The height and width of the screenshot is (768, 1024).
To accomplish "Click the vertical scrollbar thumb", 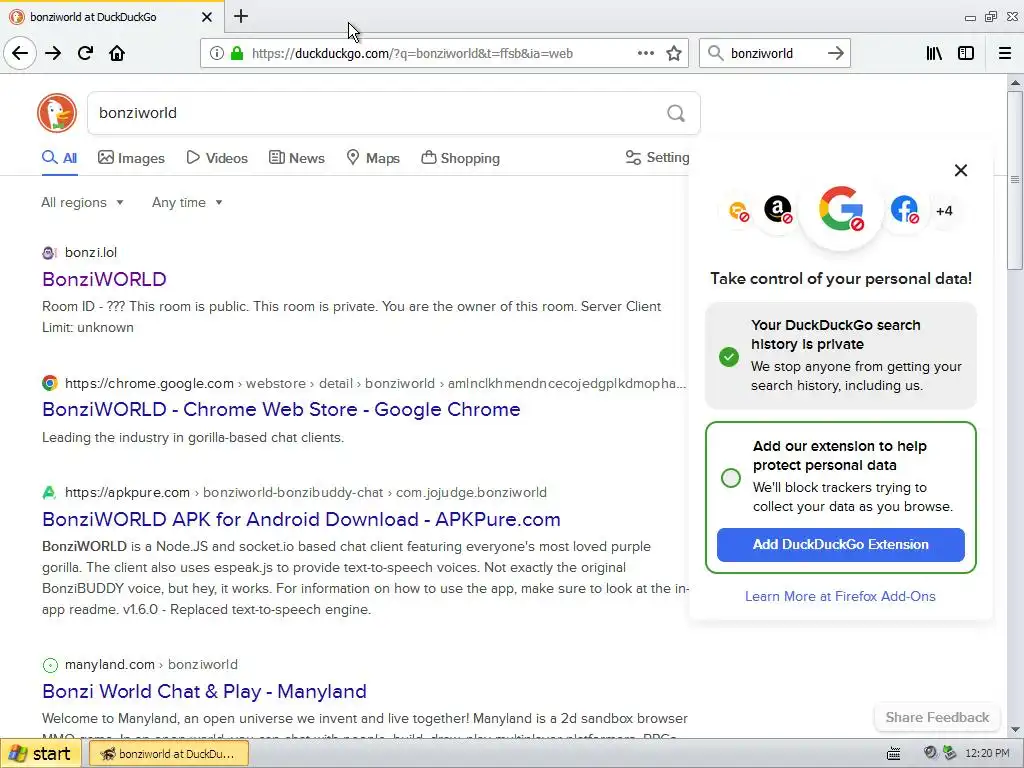I will tap(1015, 180).
